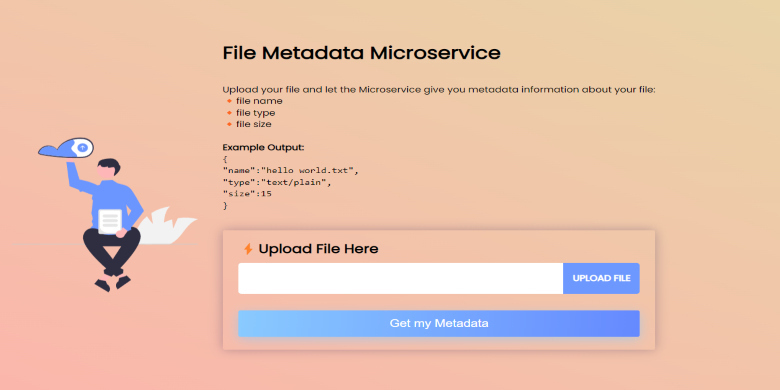Click the Example Output label

tap(263, 148)
